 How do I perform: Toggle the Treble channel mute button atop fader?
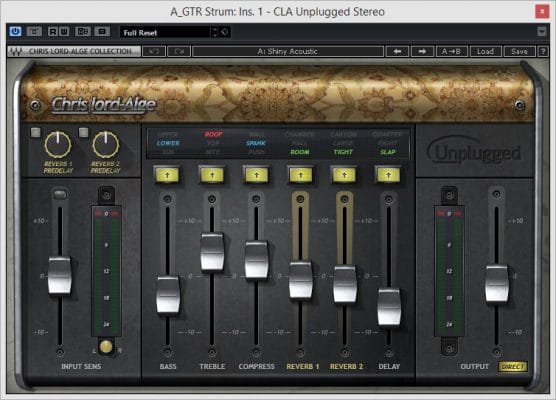coord(212,174)
